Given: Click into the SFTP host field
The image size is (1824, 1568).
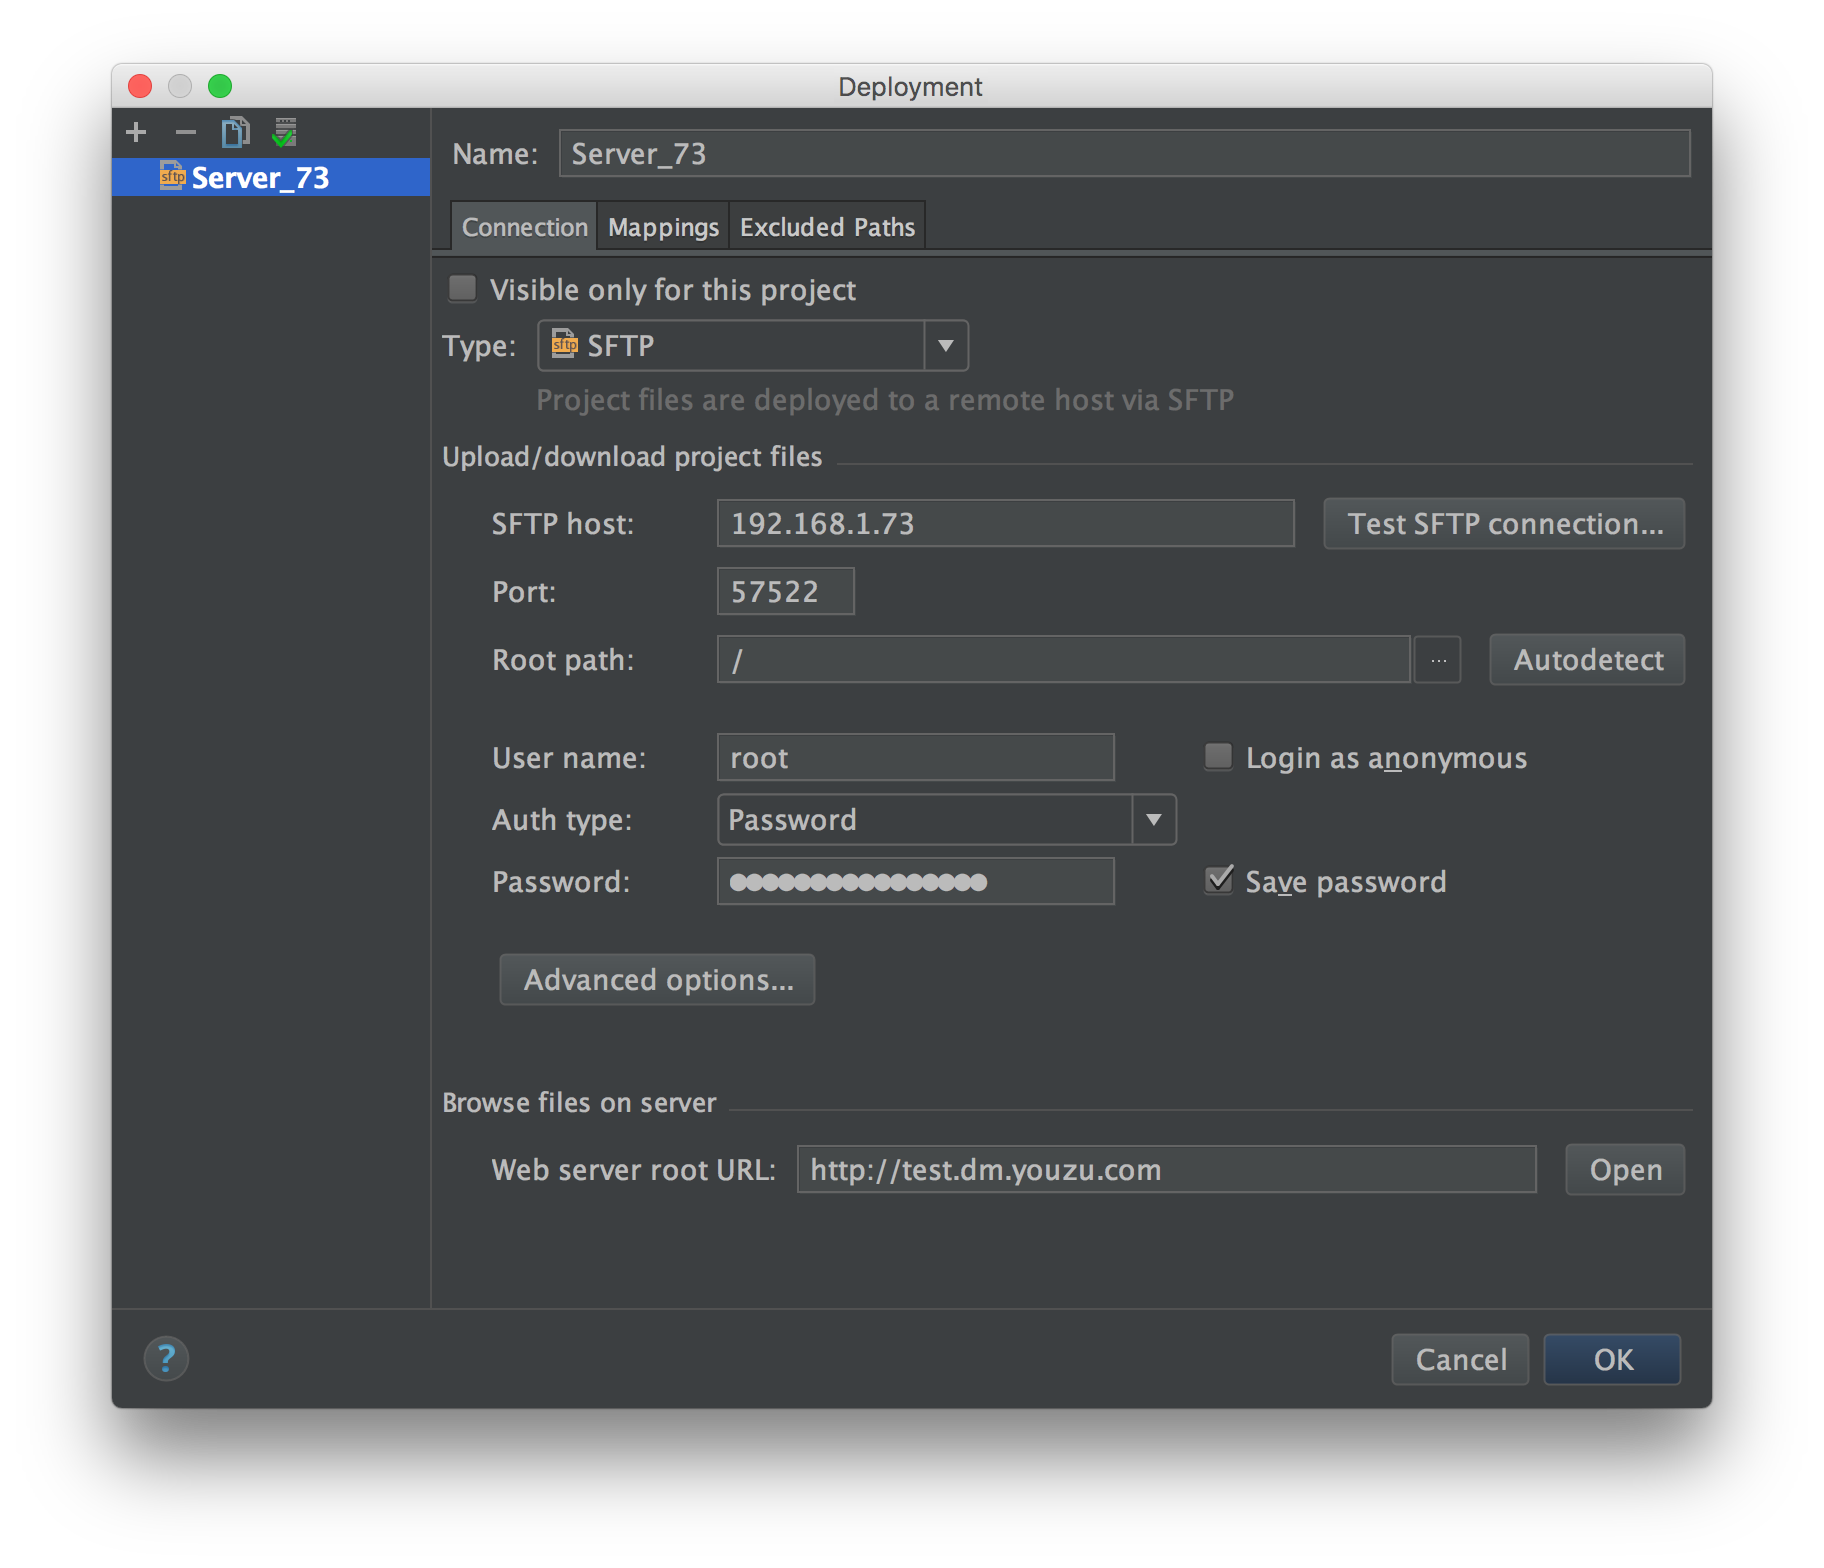Looking at the screenshot, I should [x=1005, y=524].
